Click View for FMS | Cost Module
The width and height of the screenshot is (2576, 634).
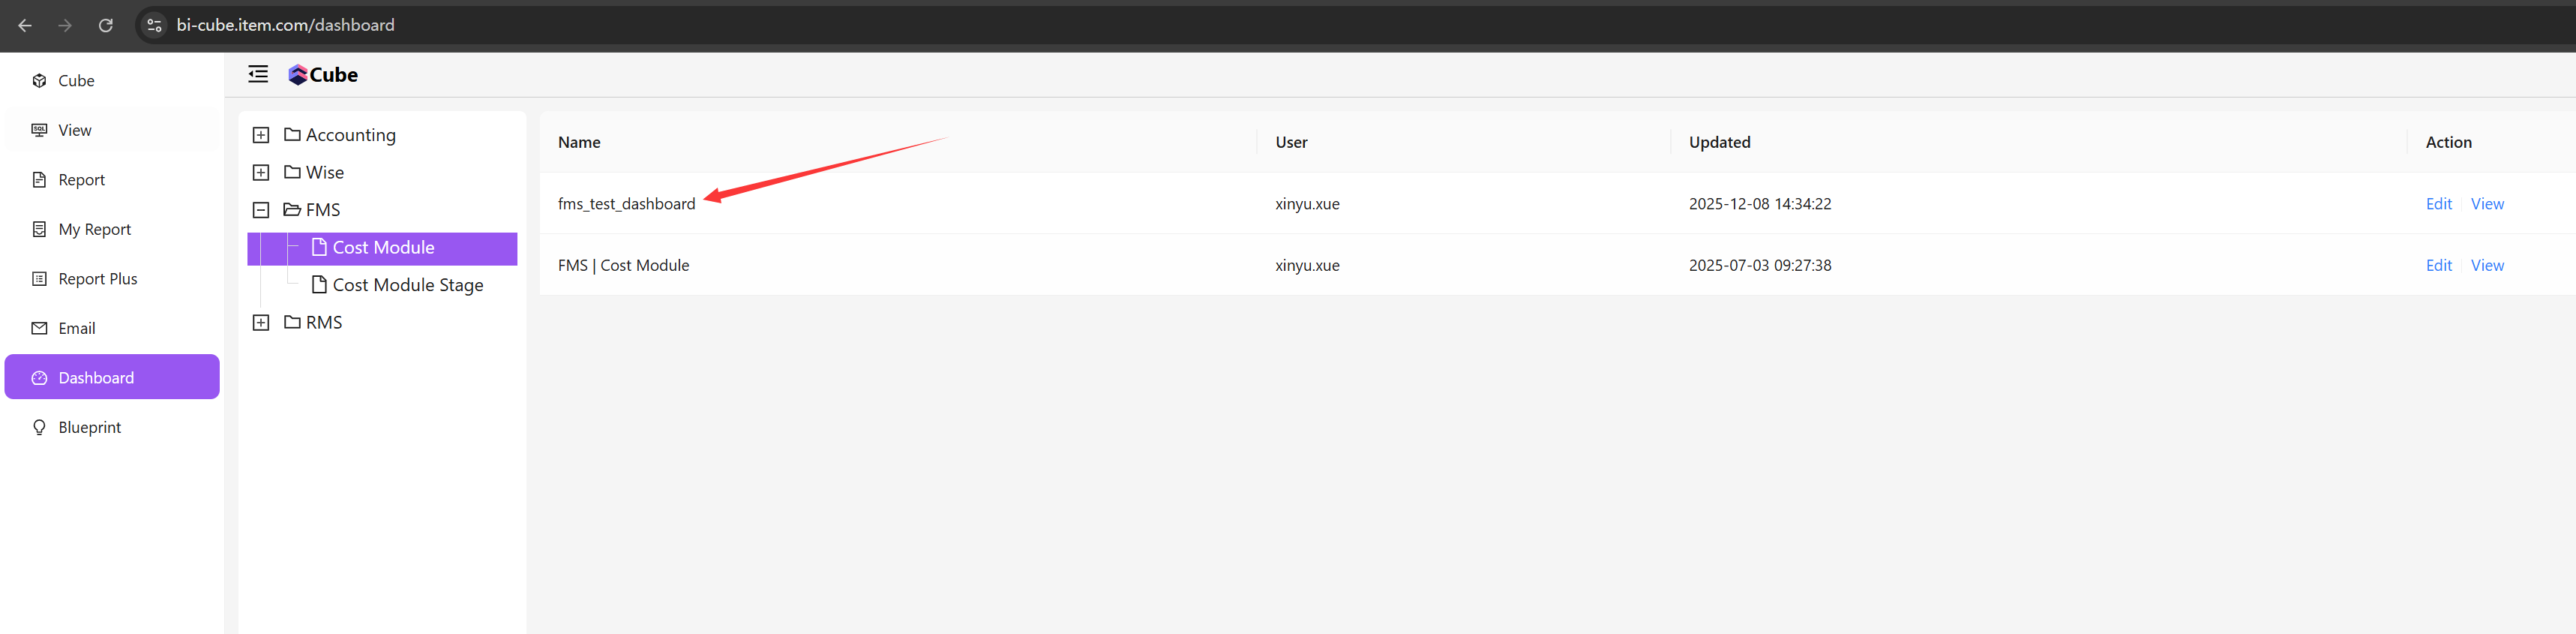pos(2486,265)
